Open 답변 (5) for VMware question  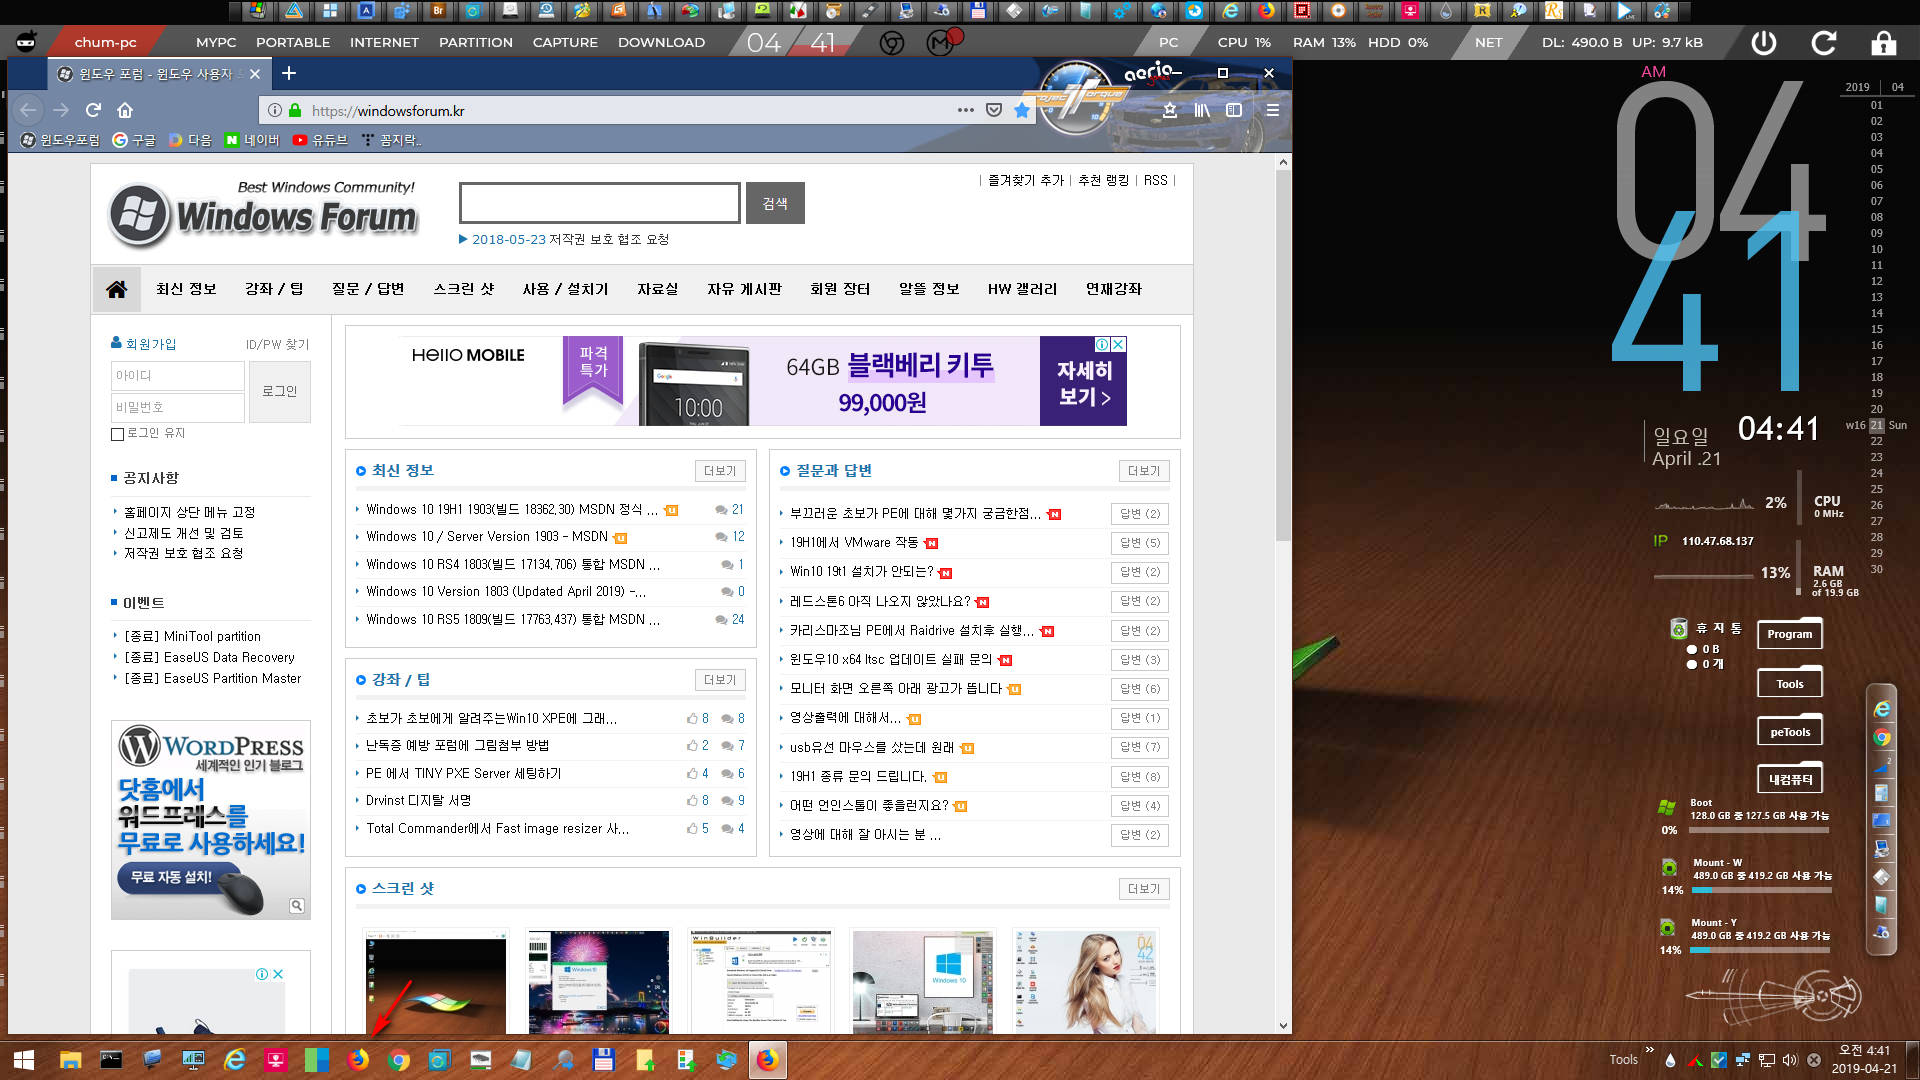[1140, 543]
